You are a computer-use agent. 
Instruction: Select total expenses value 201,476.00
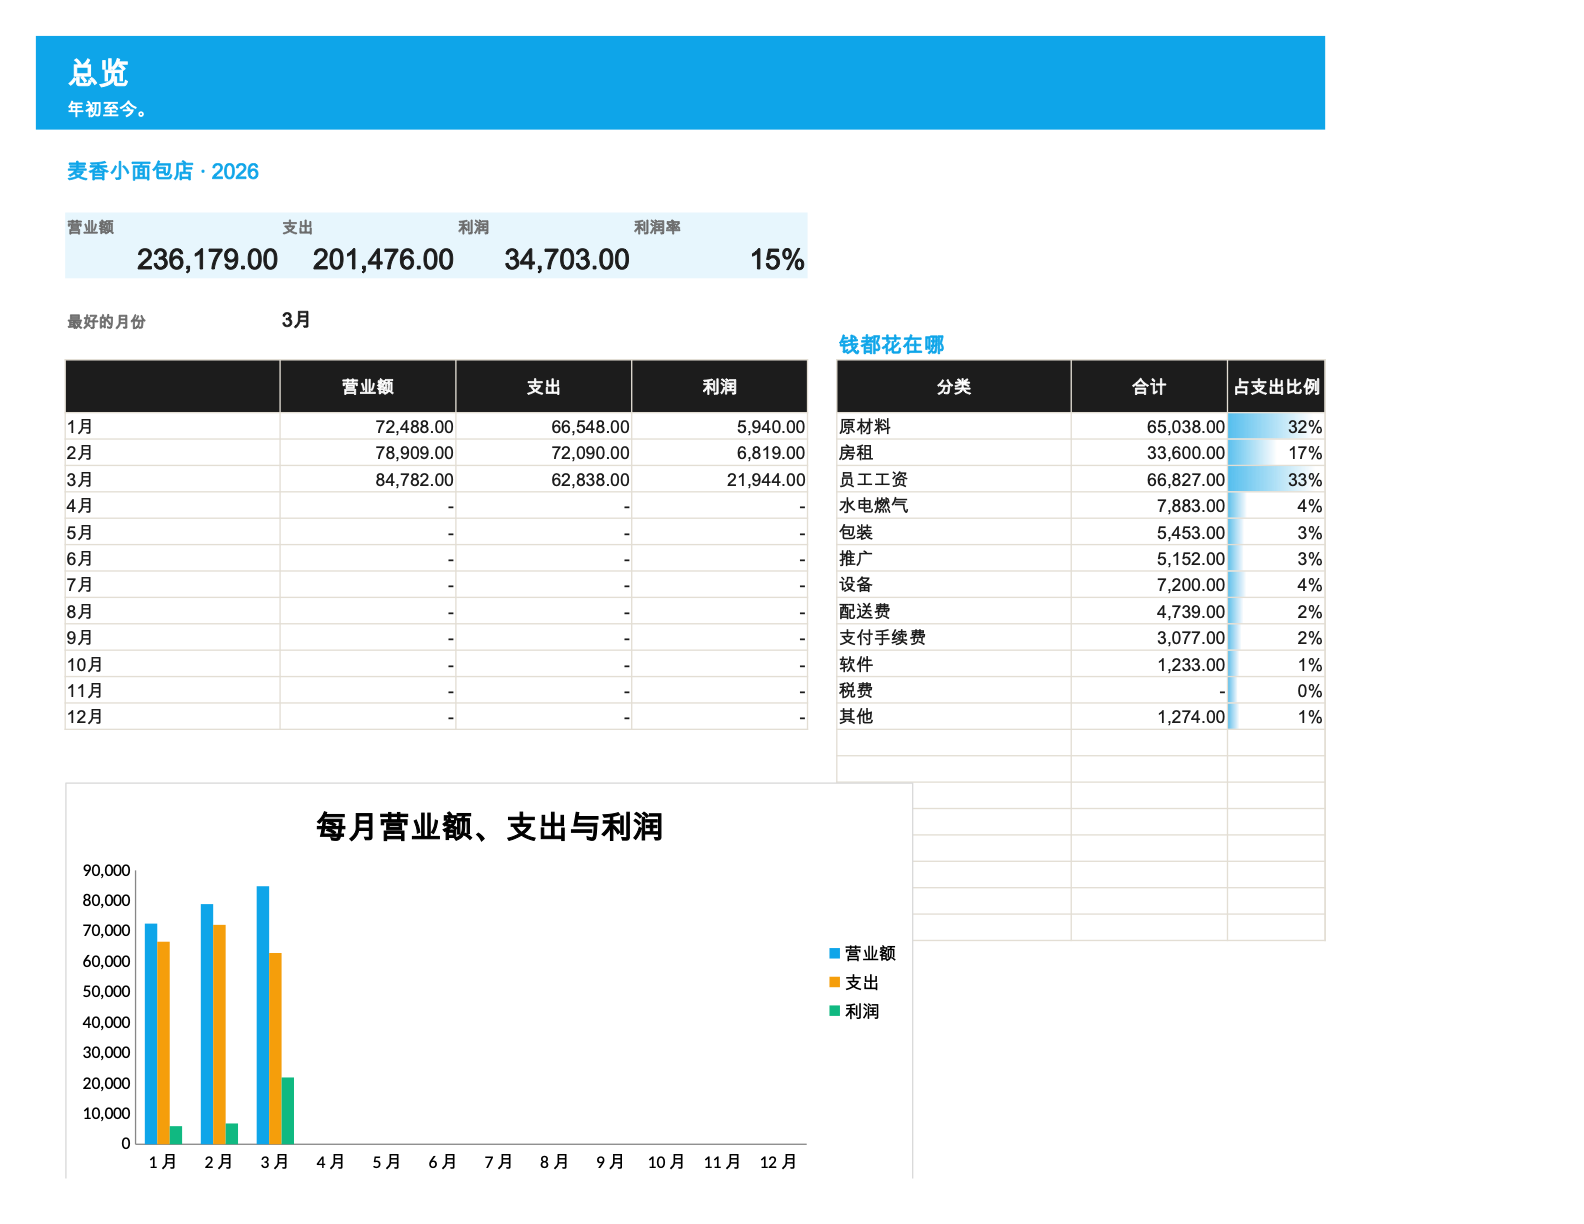coord(383,260)
